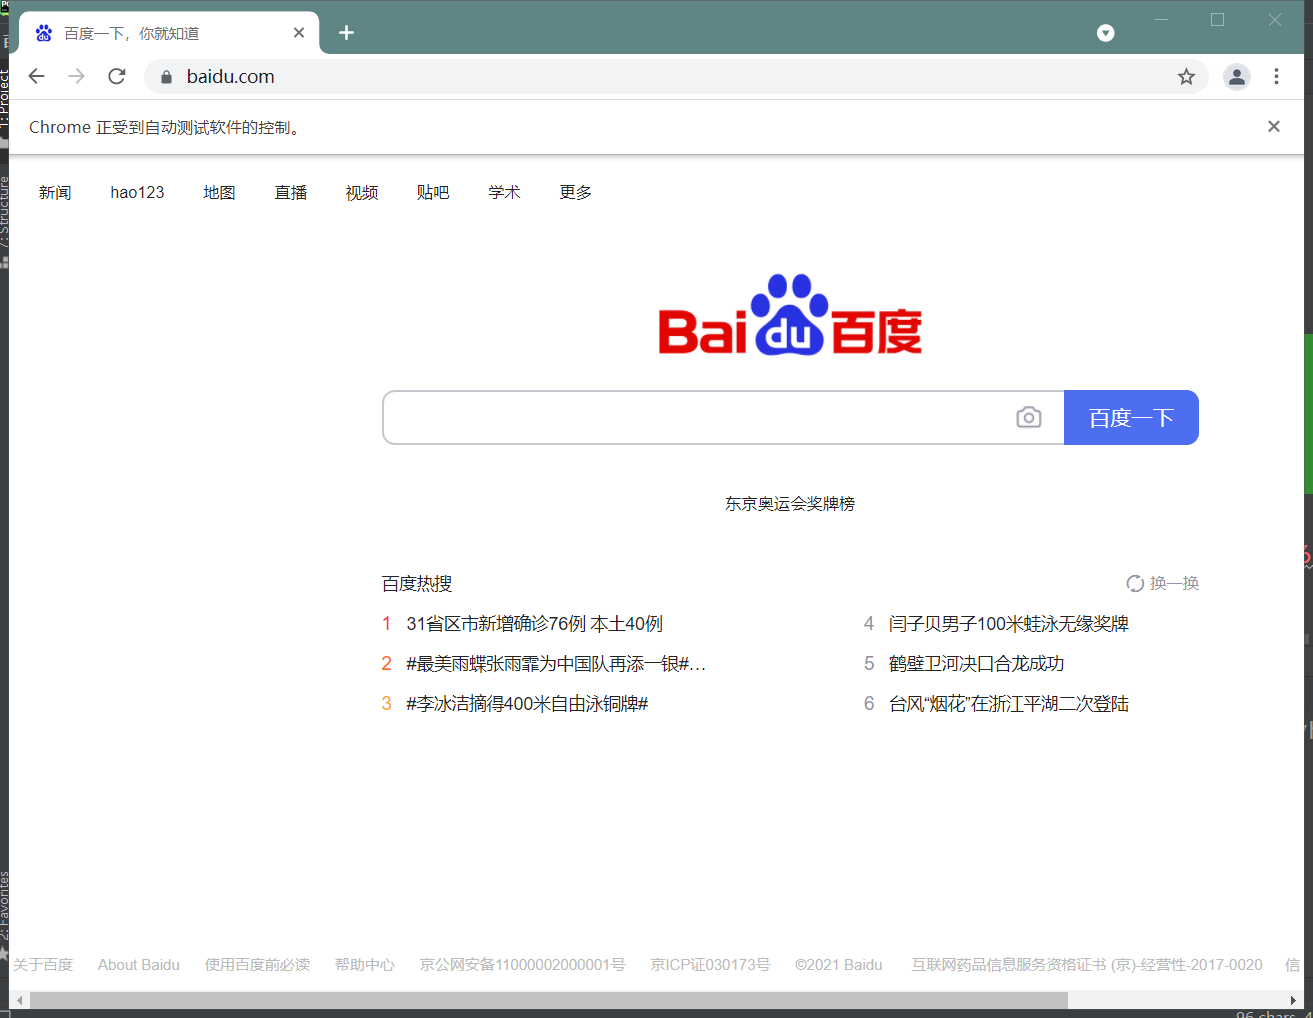Click the site security lock icon
This screenshot has width=1313, height=1018.
[x=166, y=76]
